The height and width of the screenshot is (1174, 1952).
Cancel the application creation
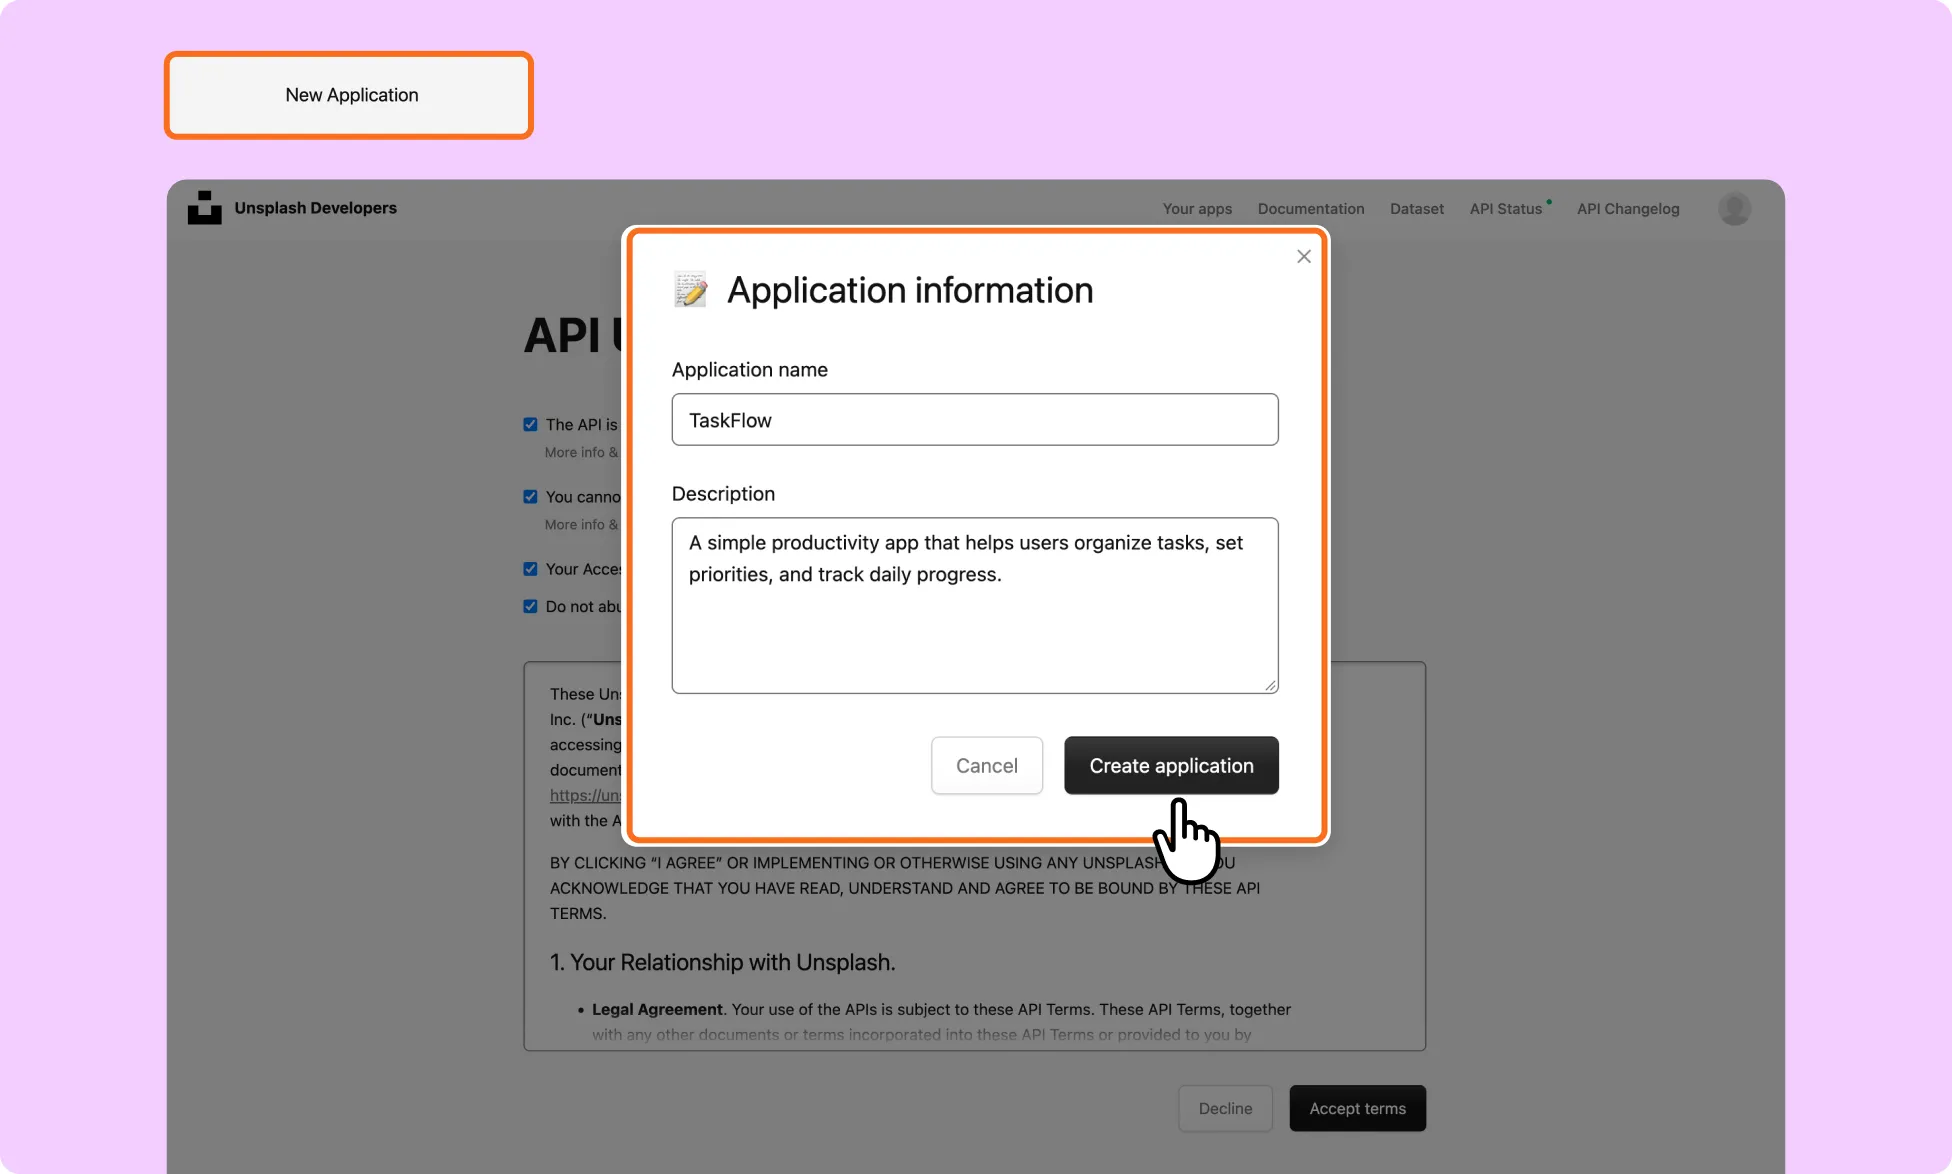pyautogui.click(x=987, y=766)
